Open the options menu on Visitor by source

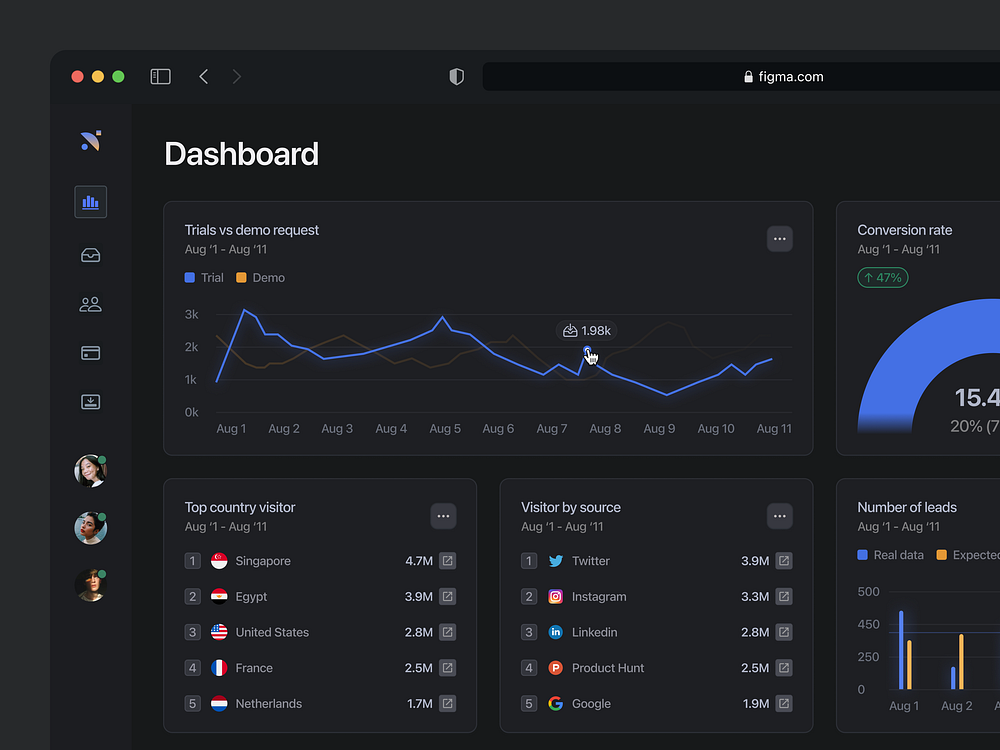779,515
